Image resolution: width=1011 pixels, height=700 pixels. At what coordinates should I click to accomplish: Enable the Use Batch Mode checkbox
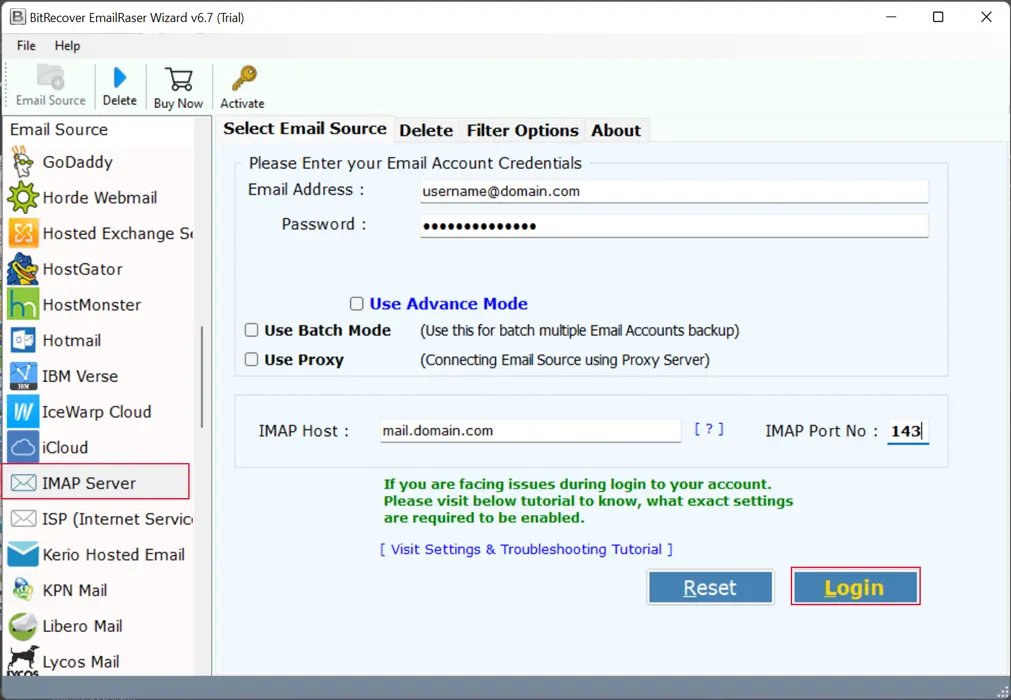(251, 330)
